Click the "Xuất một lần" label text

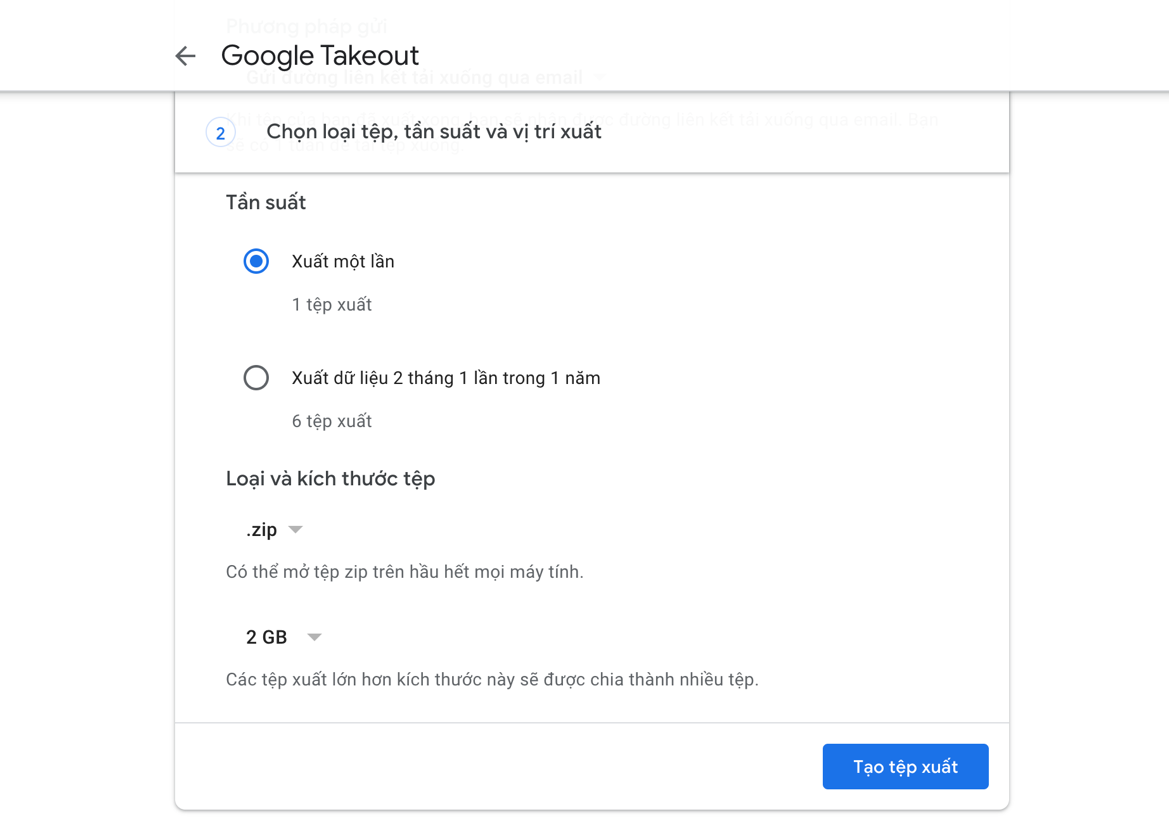[x=343, y=262]
